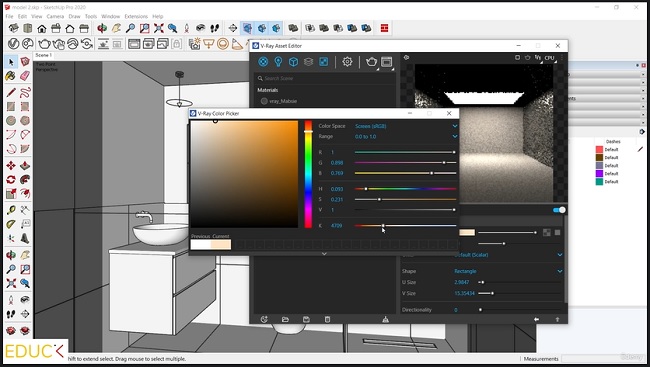Click the purge broom icon in Asset Editor footer
This screenshot has height=367, width=650.
[386, 319]
